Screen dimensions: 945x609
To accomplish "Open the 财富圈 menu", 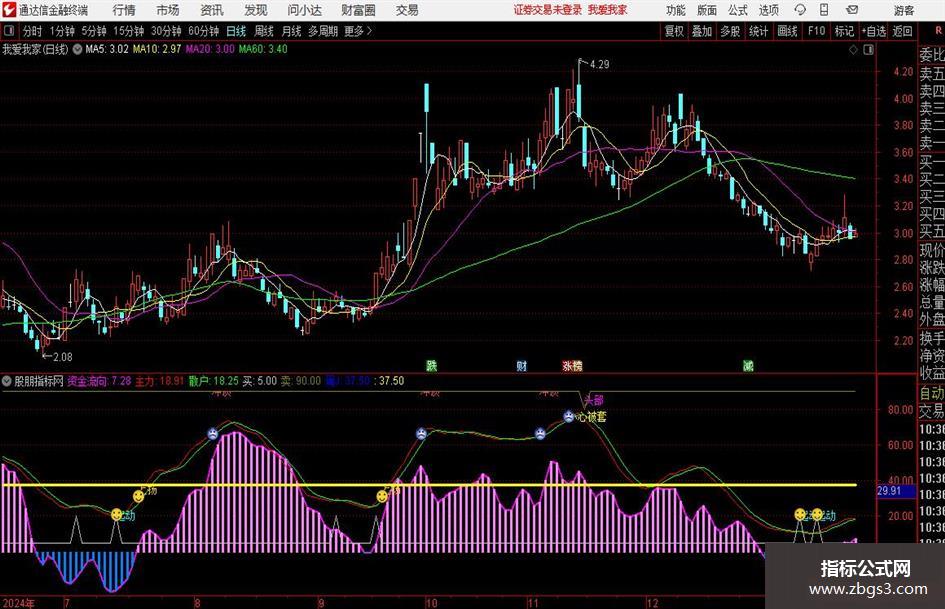I will [358, 10].
